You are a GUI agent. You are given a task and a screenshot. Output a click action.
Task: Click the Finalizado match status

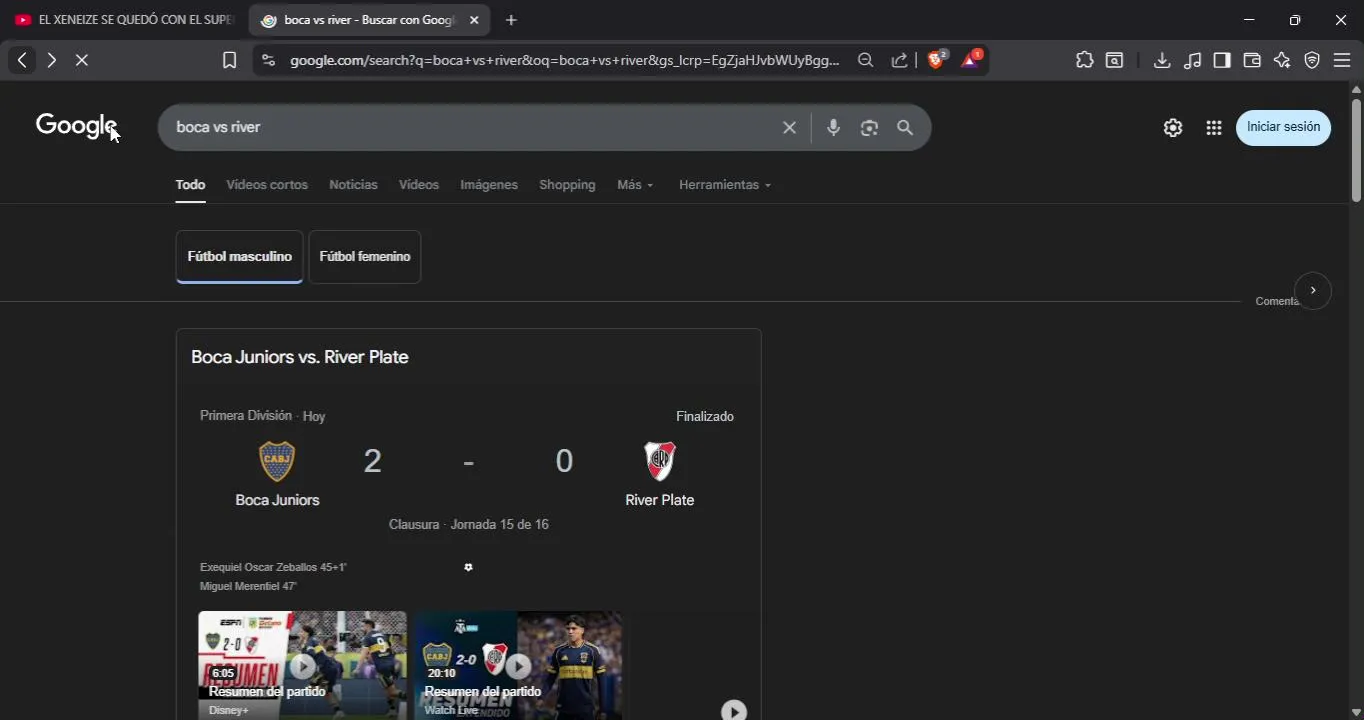705,416
